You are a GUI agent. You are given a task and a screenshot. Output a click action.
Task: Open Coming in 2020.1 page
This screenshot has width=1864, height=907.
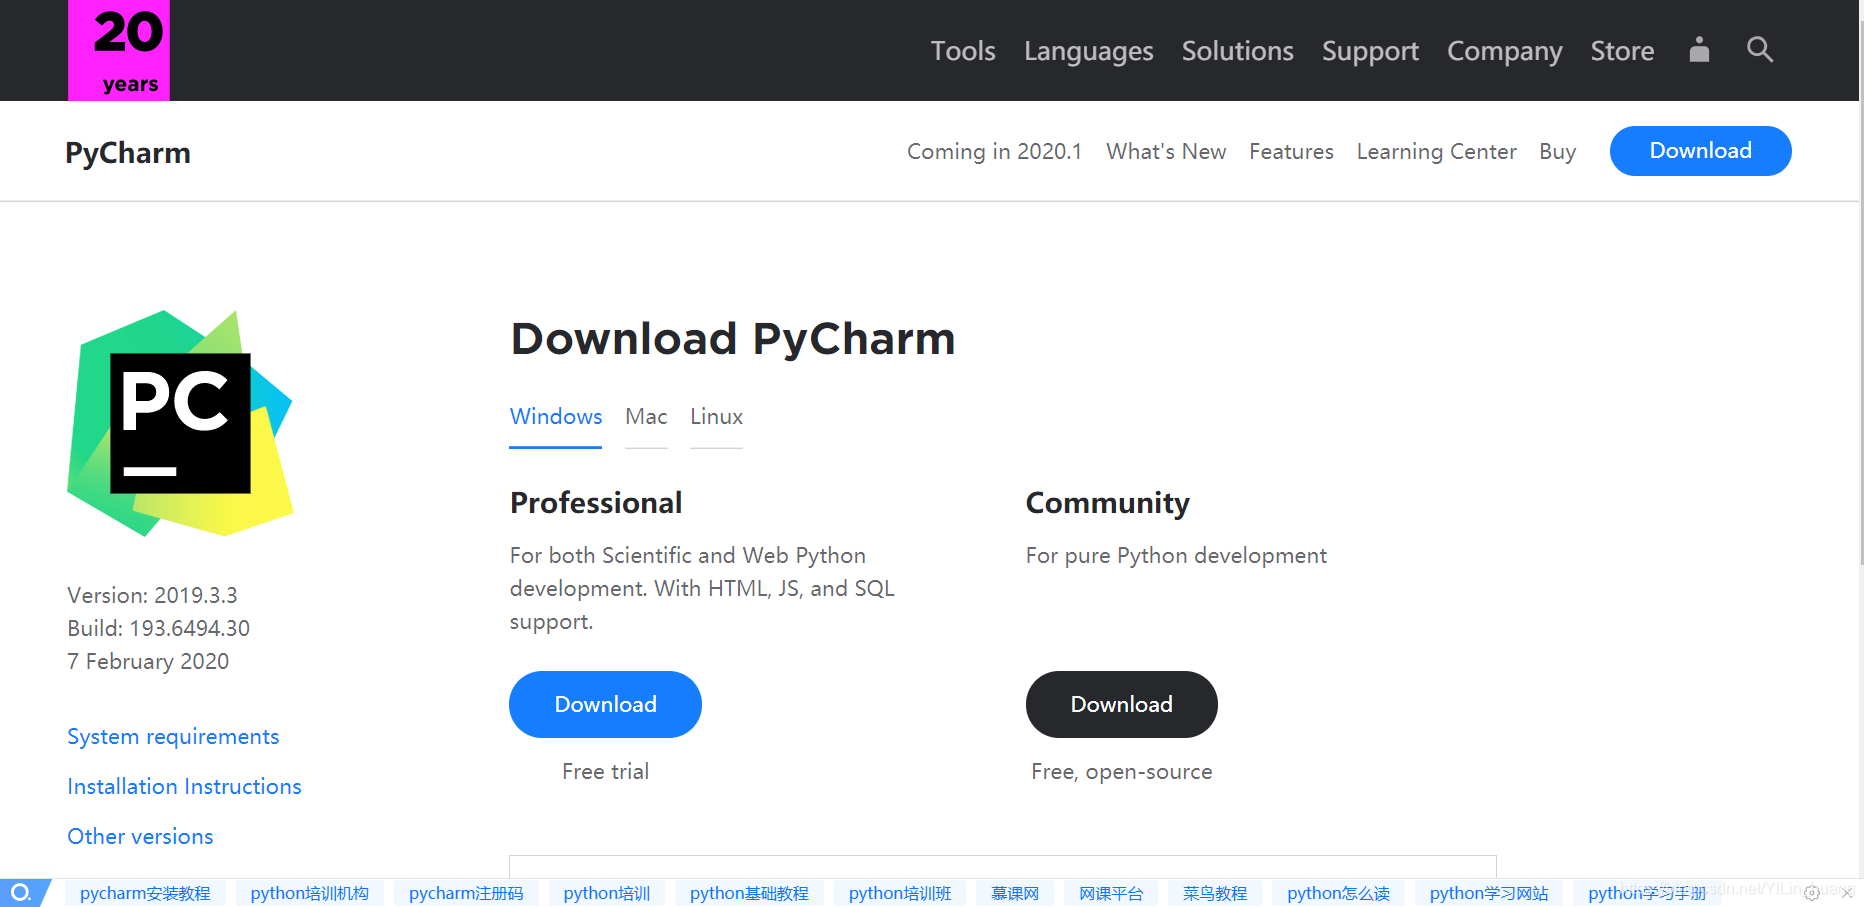994,151
